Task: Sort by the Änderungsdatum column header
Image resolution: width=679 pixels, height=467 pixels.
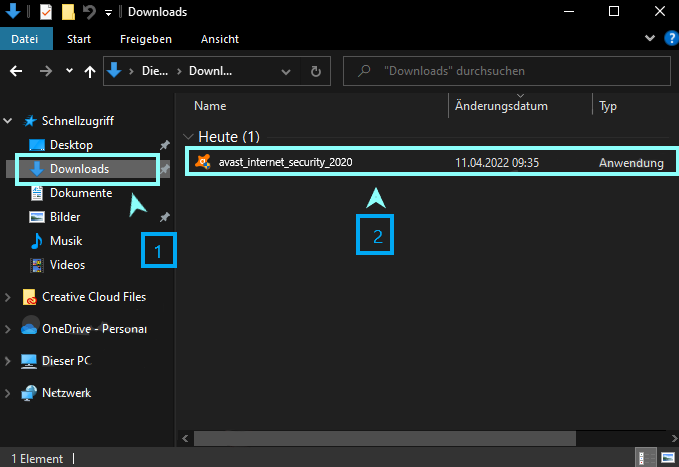Action: point(501,106)
